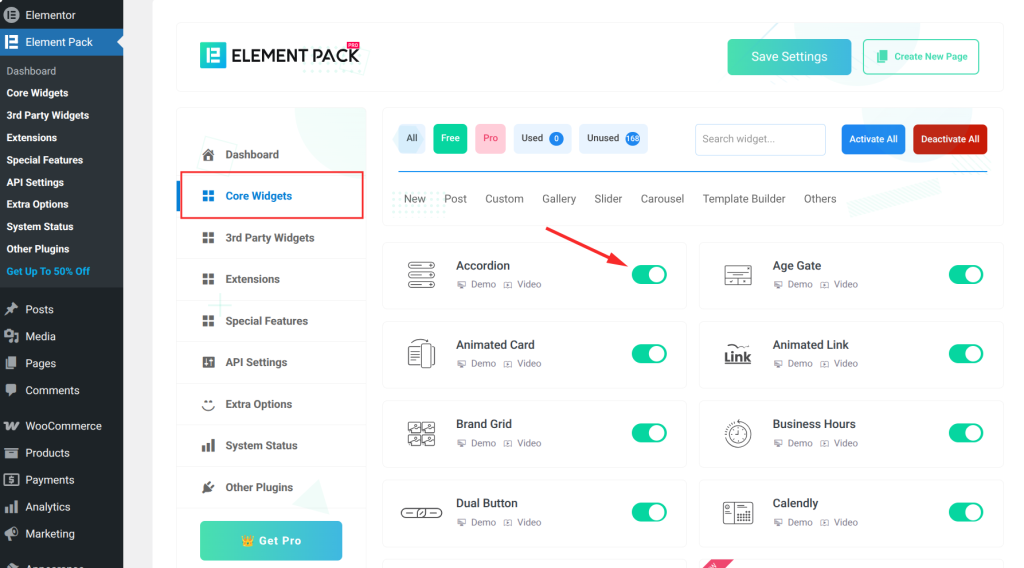Click the Elementor logo icon in WordPress sidebar
Screen dimensions: 1024x568
click(x=11, y=14)
